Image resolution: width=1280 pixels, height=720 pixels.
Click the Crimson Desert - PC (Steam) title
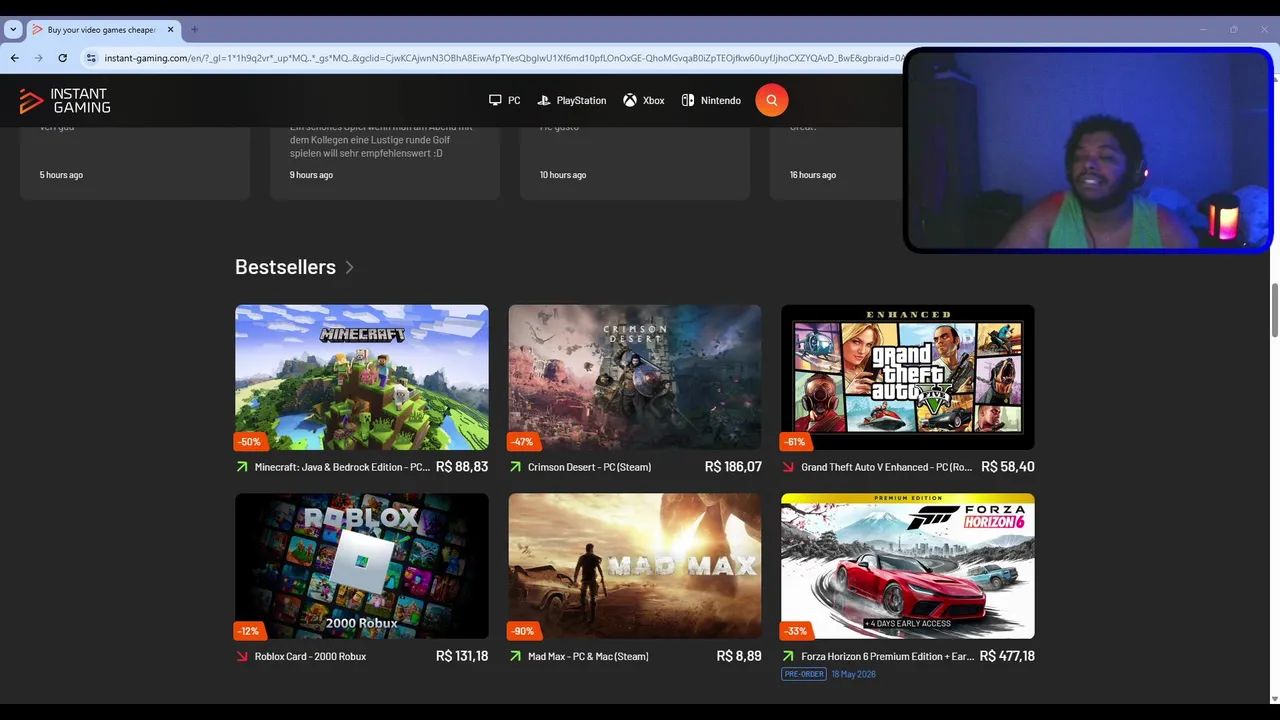coord(589,467)
